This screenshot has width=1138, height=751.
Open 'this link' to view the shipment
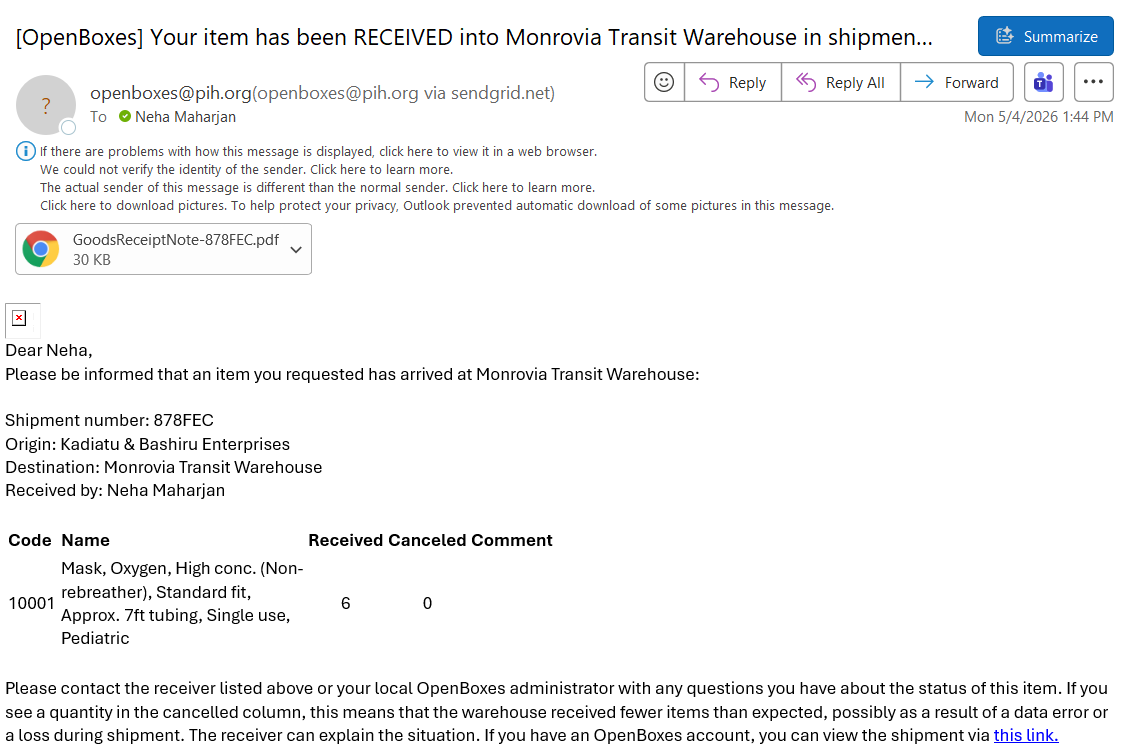tap(1026, 735)
